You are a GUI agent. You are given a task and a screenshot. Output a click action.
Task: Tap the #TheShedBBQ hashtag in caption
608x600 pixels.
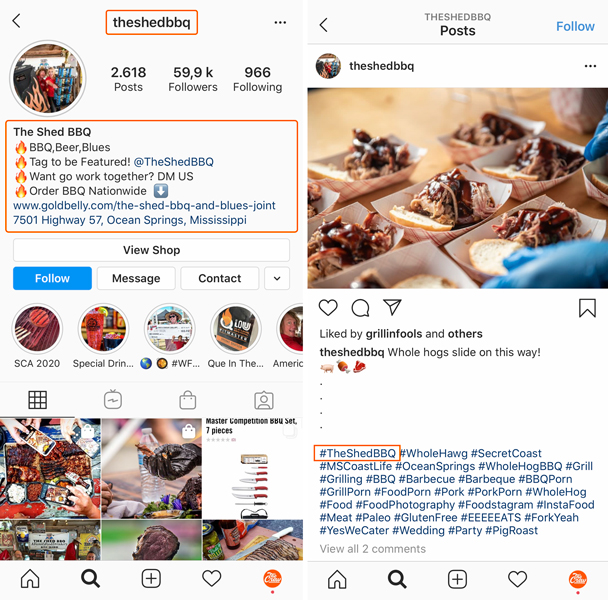coord(357,453)
